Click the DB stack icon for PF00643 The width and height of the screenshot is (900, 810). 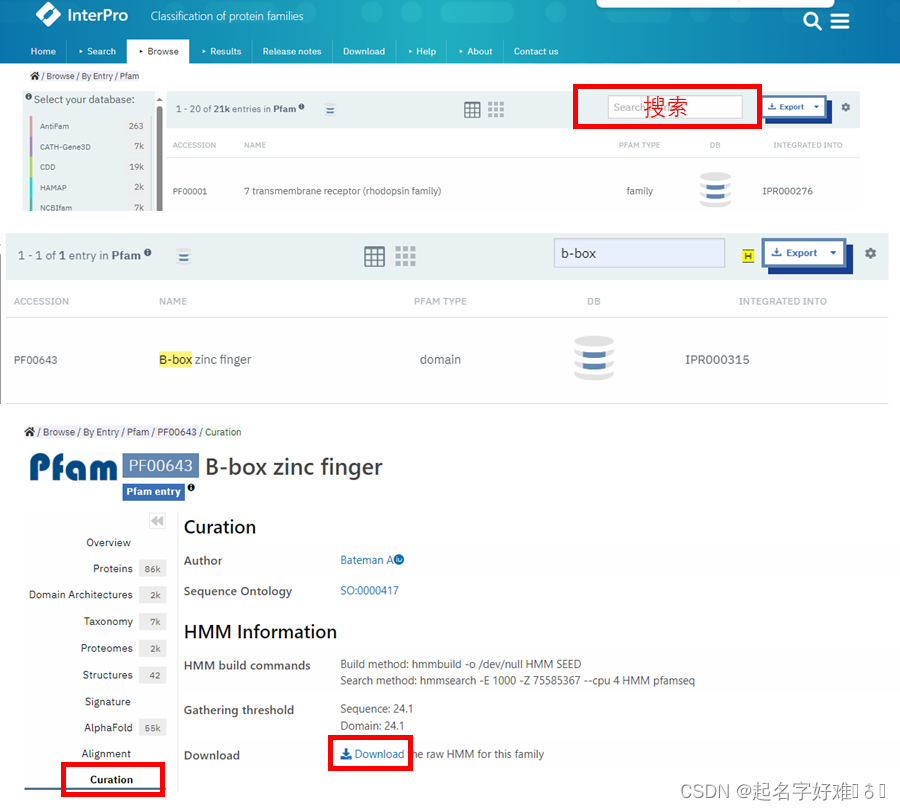[x=594, y=358]
